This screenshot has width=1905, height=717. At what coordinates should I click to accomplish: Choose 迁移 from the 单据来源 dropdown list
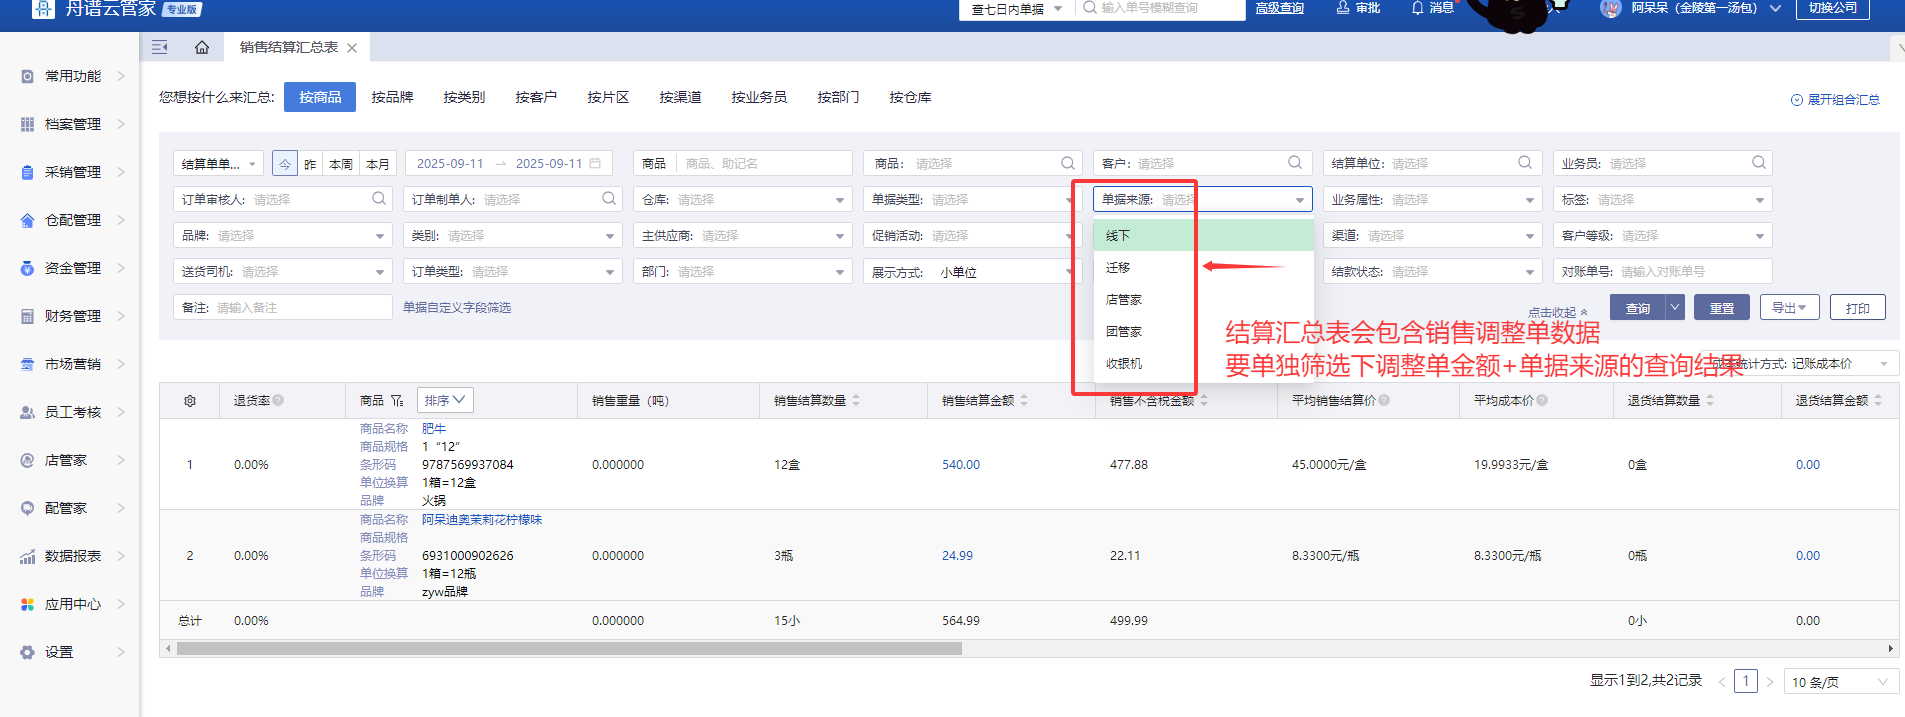click(1118, 268)
